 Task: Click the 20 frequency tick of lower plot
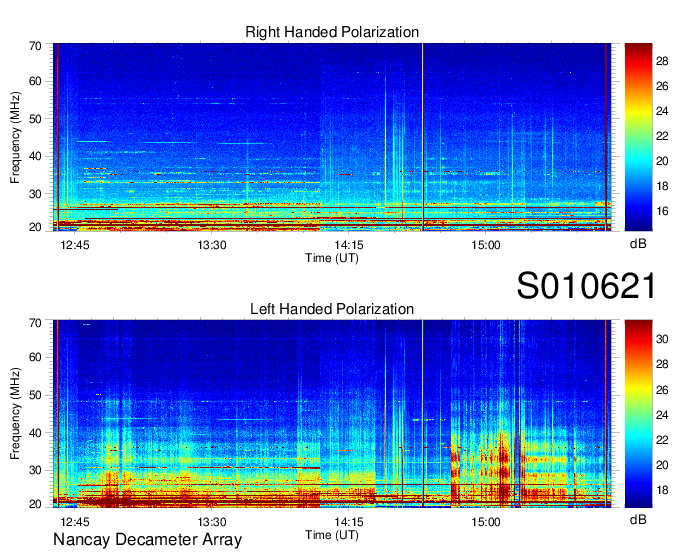35,504
